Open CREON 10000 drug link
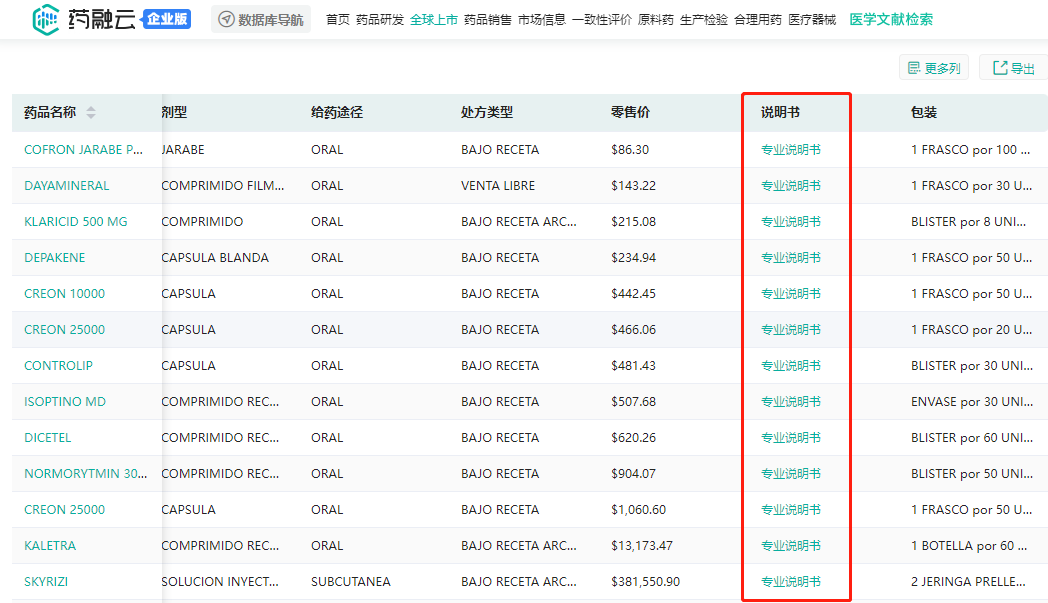Image resolution: width=1048 pixels, height=603 pixels. point(64,294)
